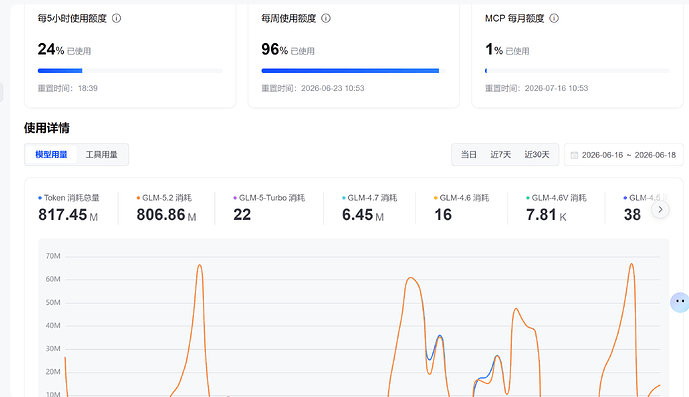Toggle the GLM-5.2 消耗 orange legend dot

pyautogui.click(x=138, y=198)
